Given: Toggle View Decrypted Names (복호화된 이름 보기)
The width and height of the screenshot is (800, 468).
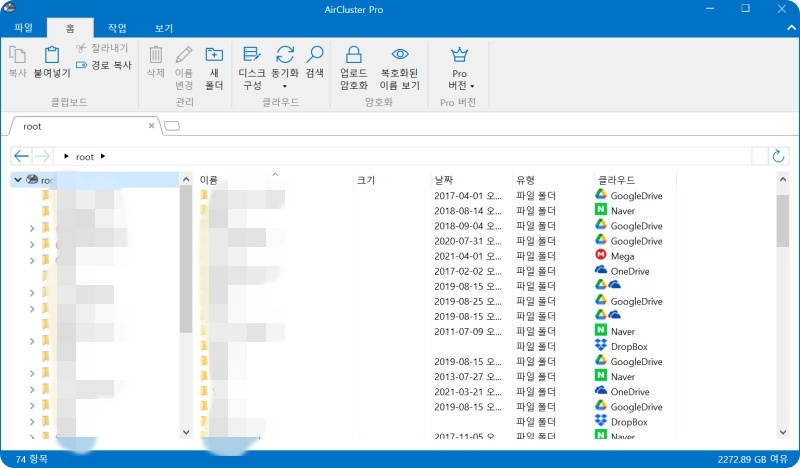Looking at the screenshot, I should (399, 67).
